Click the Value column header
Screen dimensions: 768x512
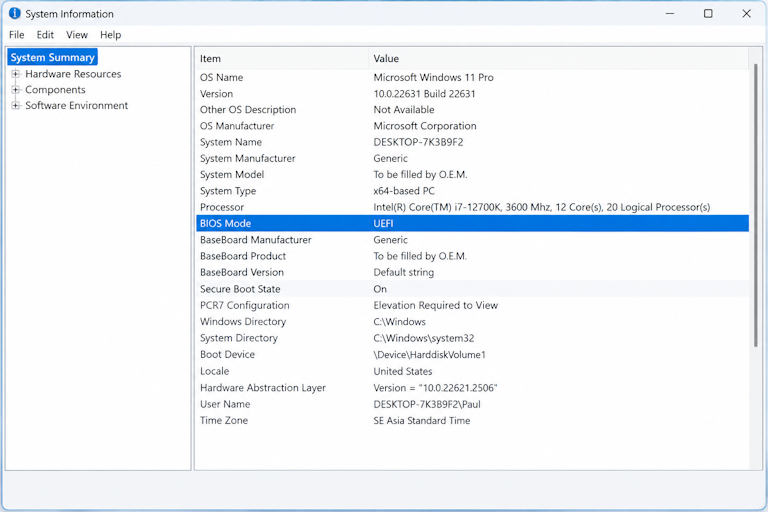point(558,59)
